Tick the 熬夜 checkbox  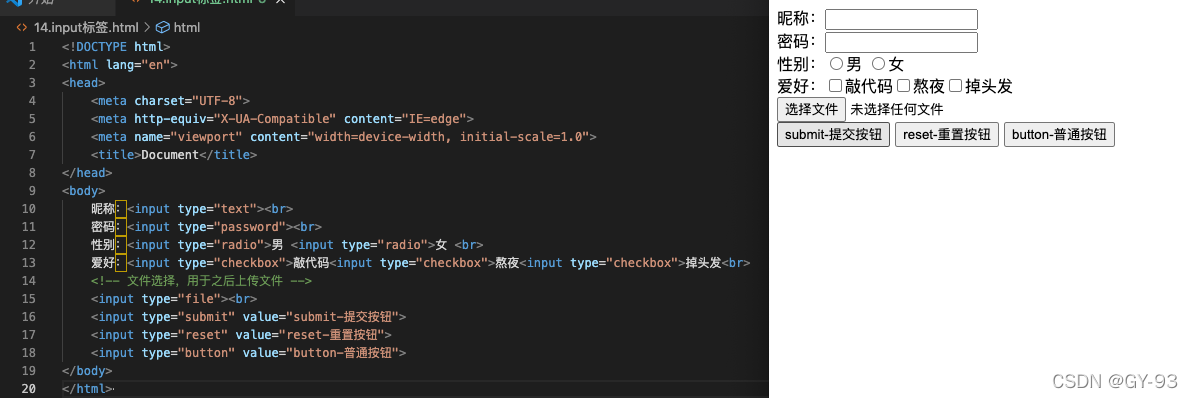tap(903, 86)
